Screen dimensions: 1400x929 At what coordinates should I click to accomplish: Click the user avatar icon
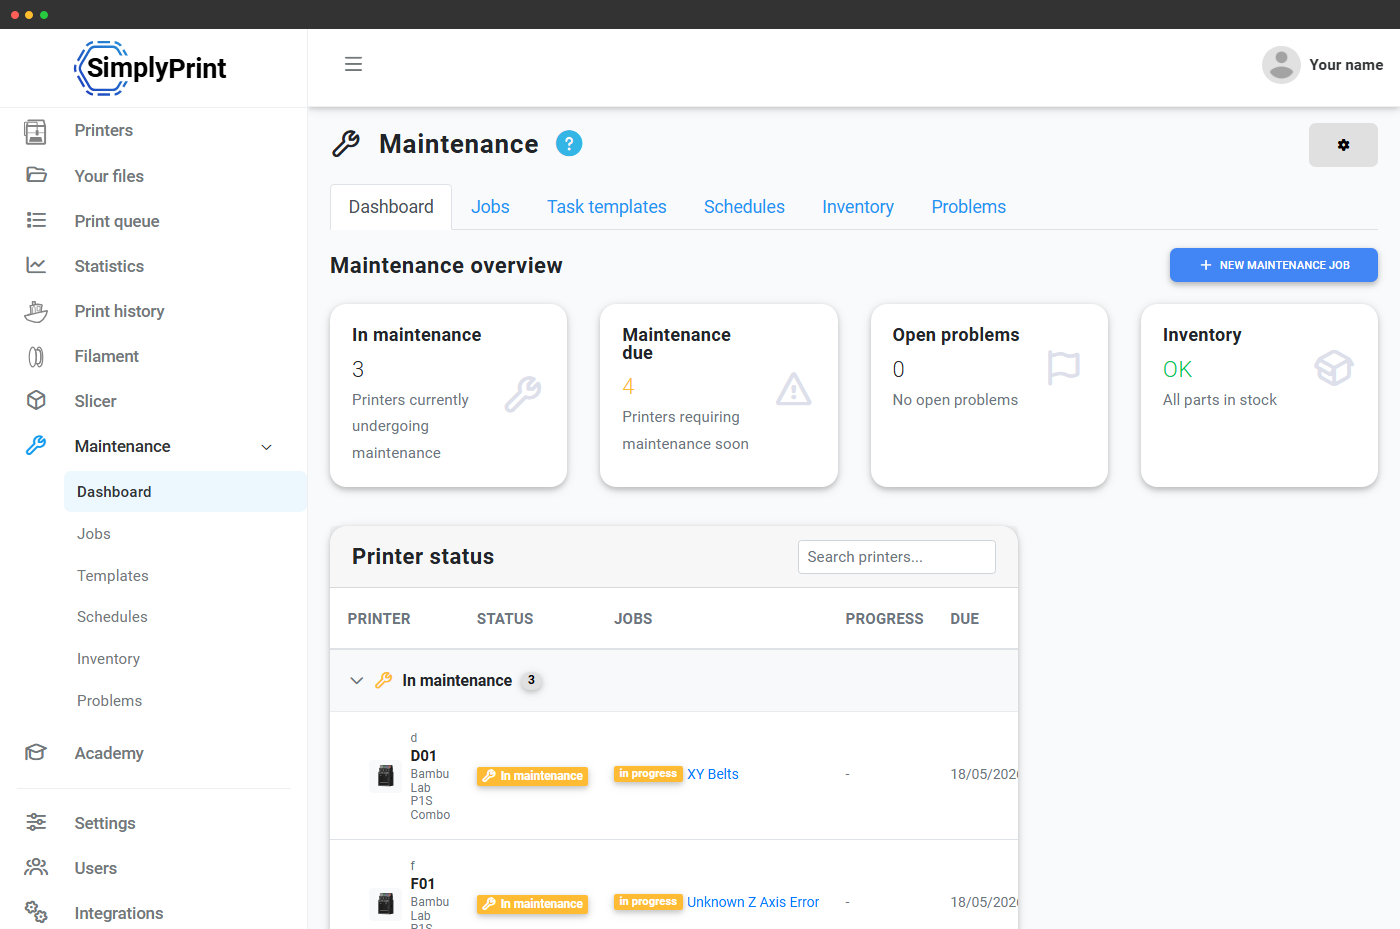point(1281,65)
